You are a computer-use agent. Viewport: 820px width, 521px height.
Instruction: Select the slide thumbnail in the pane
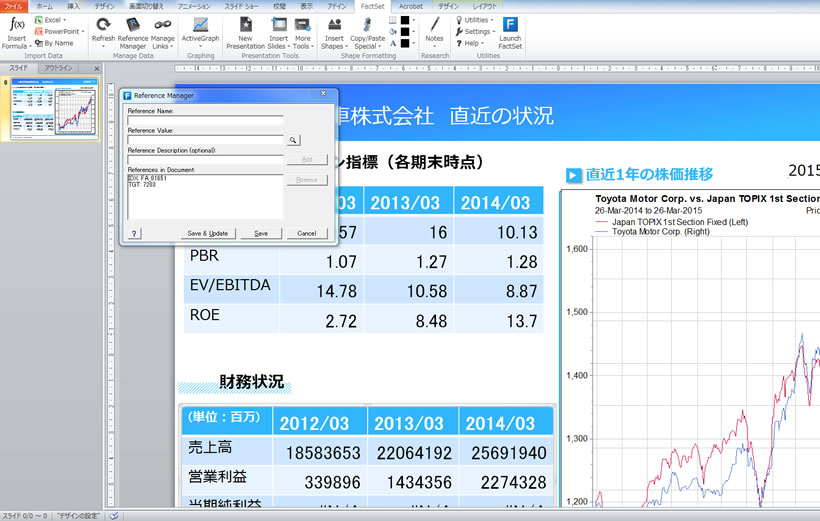coord(54,108)
